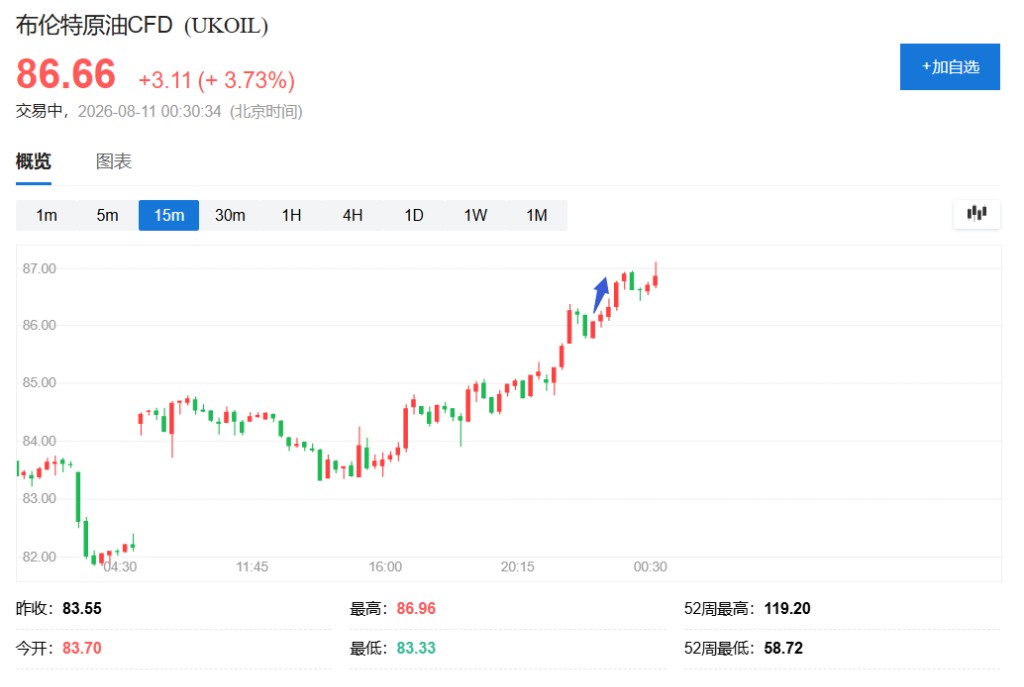Click the blue arrow marker on chart
This screenshot has height=687, width=1024.
[601, 294]
